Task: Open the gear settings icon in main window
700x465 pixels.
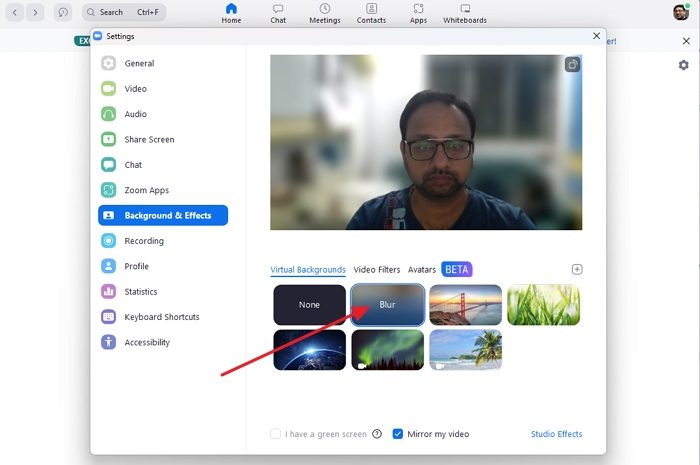Action: click(683, 65)
